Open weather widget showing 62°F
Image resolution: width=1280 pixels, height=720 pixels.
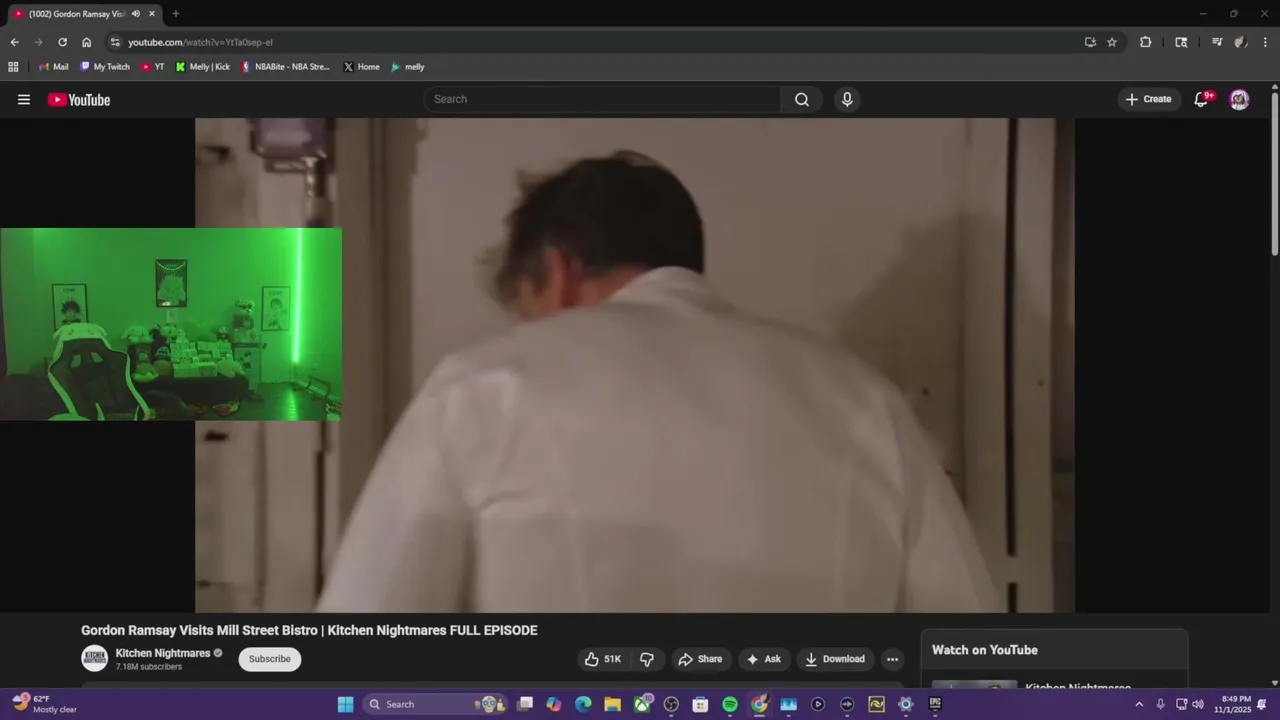click(45, 704)
